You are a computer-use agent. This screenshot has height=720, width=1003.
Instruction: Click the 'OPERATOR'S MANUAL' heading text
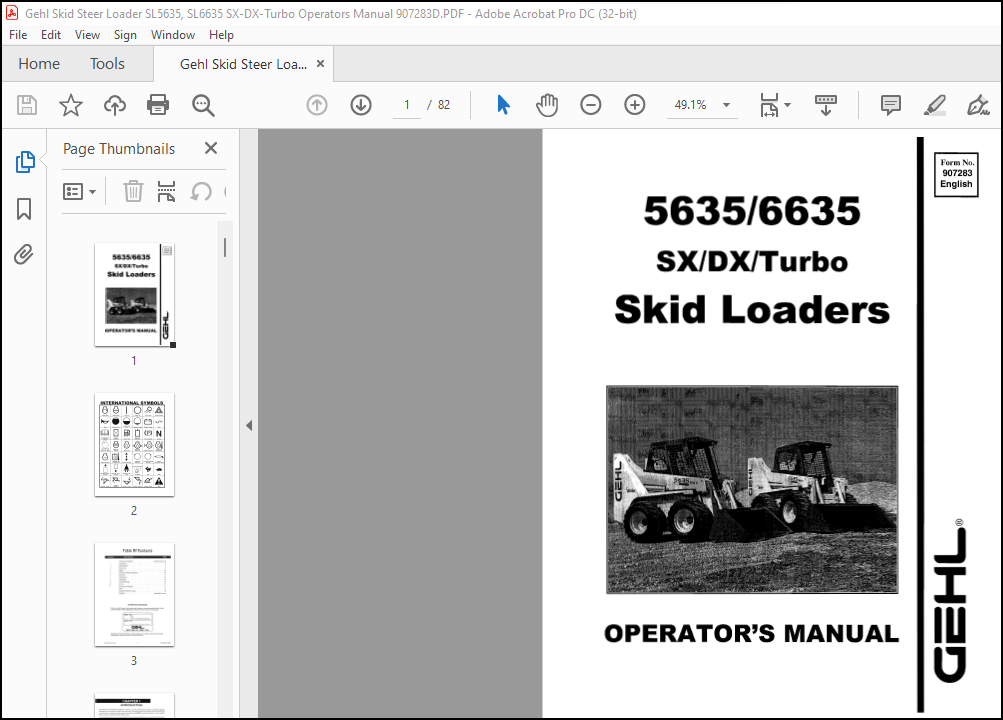coord(752,633)
